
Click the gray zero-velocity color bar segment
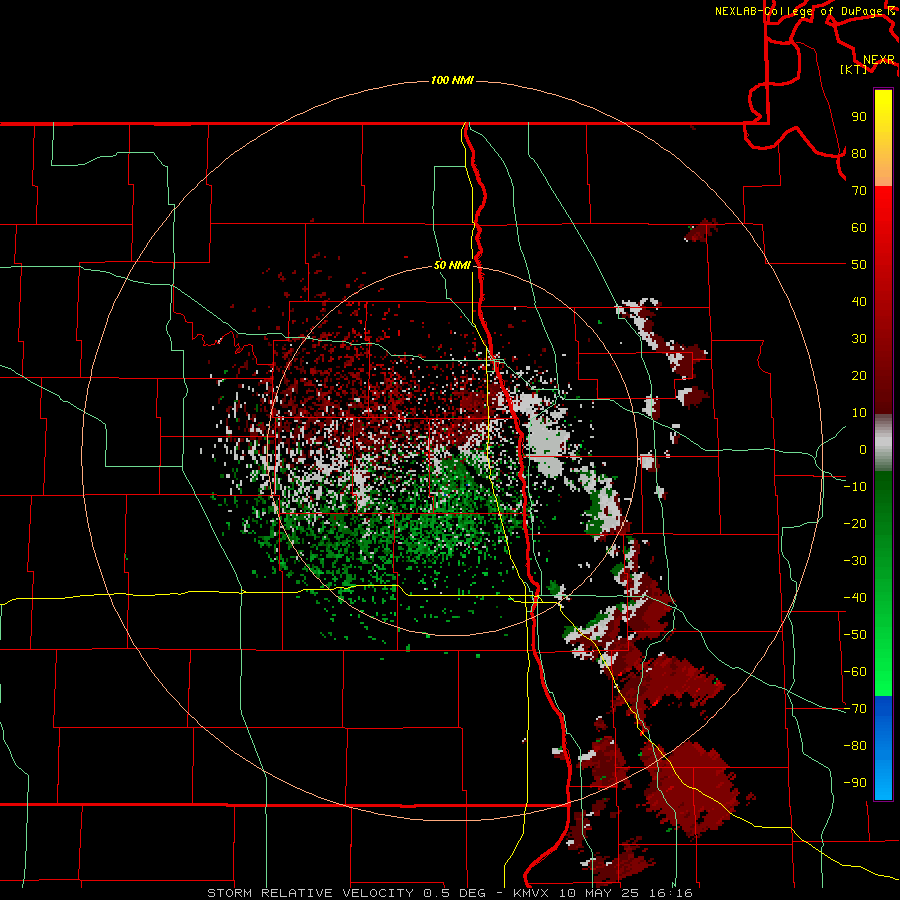(883, 443)
